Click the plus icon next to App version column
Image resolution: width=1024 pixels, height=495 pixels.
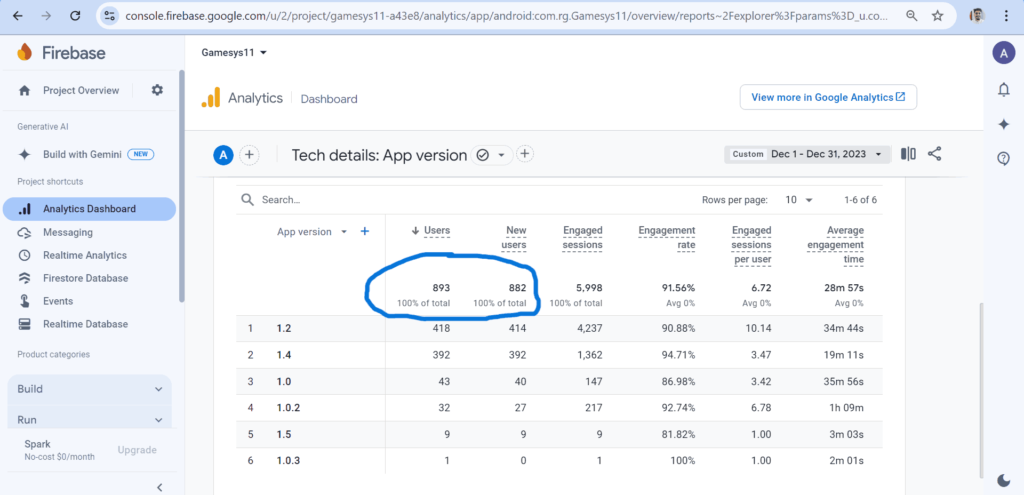click(365, 231)
